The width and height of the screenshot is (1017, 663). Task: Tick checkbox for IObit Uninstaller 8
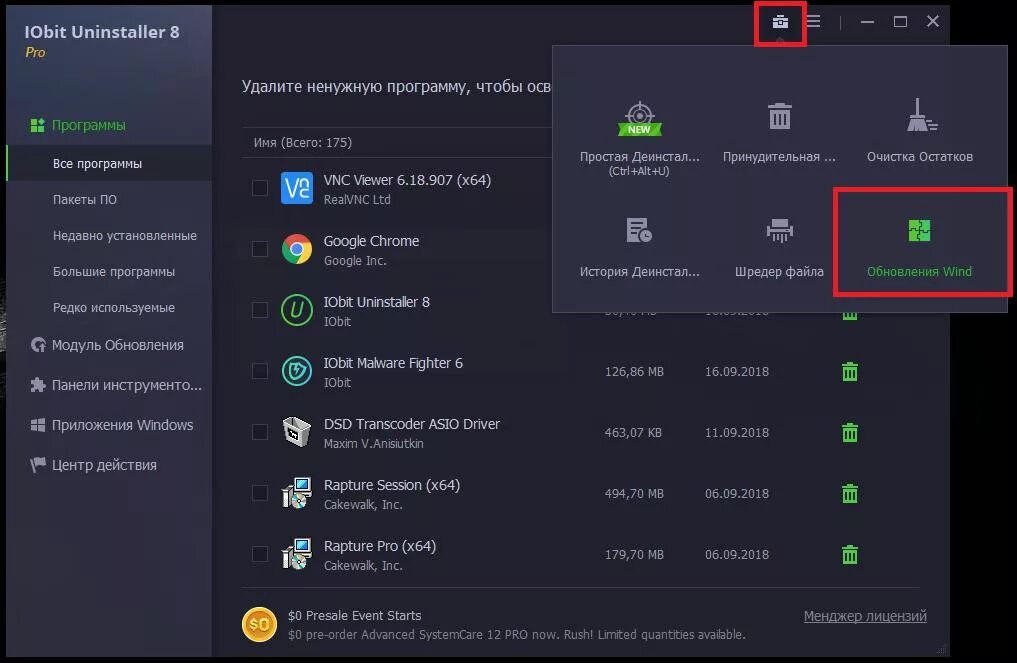point(260,310)
